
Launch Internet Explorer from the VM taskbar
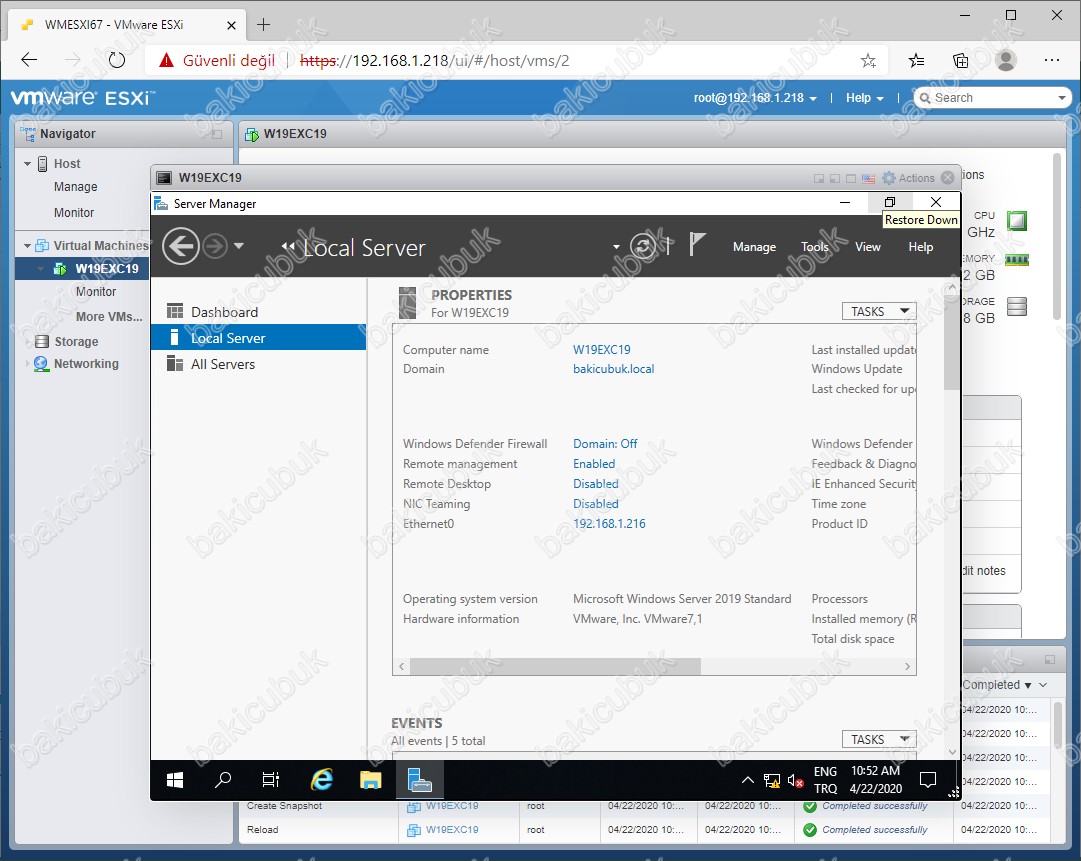tap(321, 780)
